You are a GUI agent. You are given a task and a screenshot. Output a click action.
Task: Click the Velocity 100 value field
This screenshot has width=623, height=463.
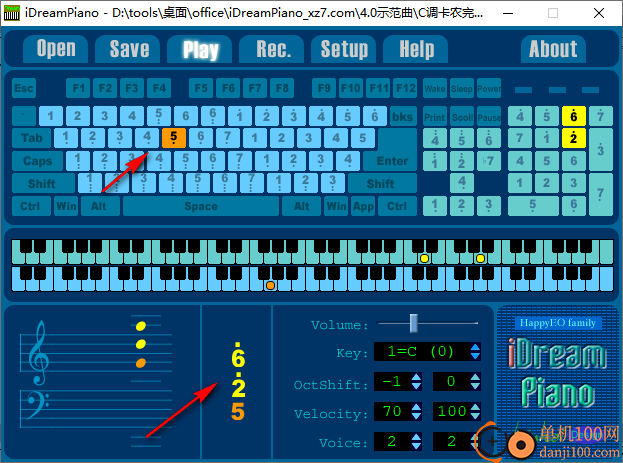[x=451, y=411]
